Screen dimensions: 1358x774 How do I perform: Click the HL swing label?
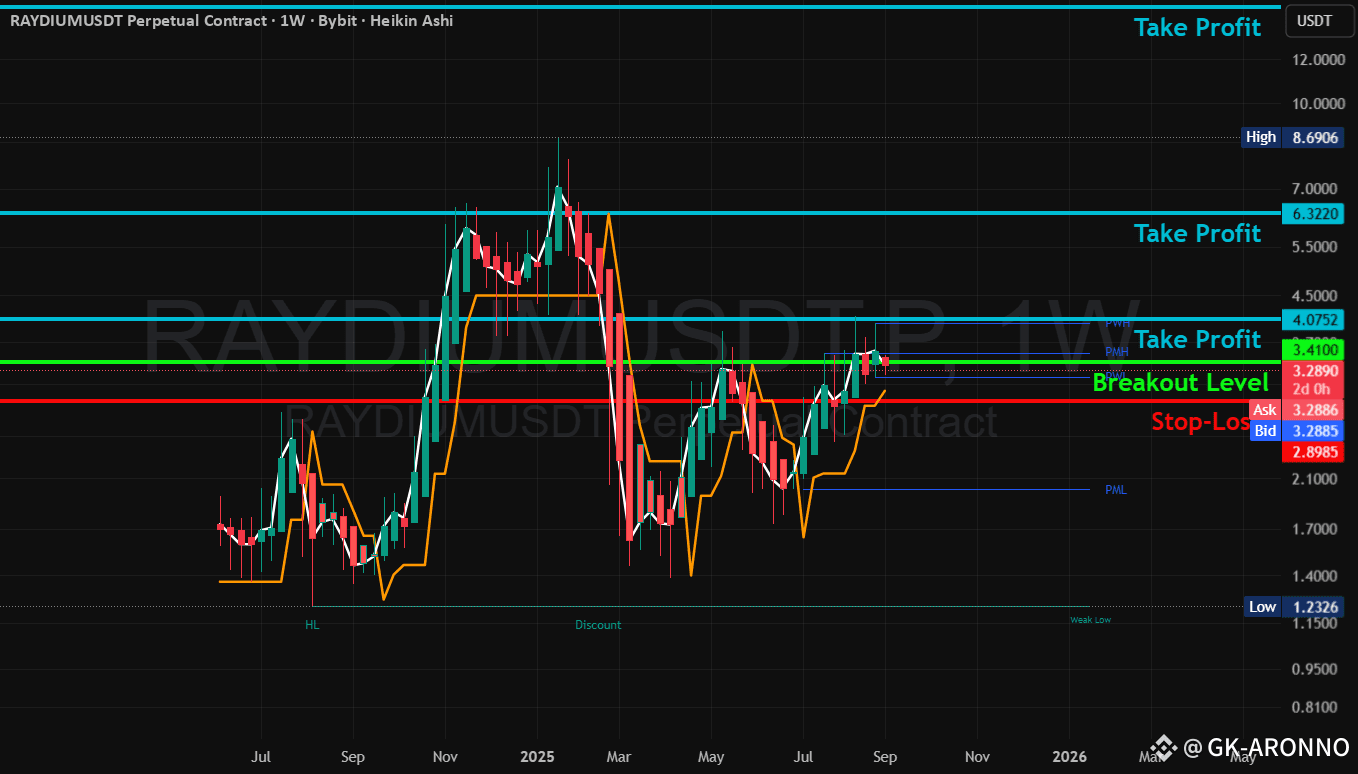pos(312,625)
